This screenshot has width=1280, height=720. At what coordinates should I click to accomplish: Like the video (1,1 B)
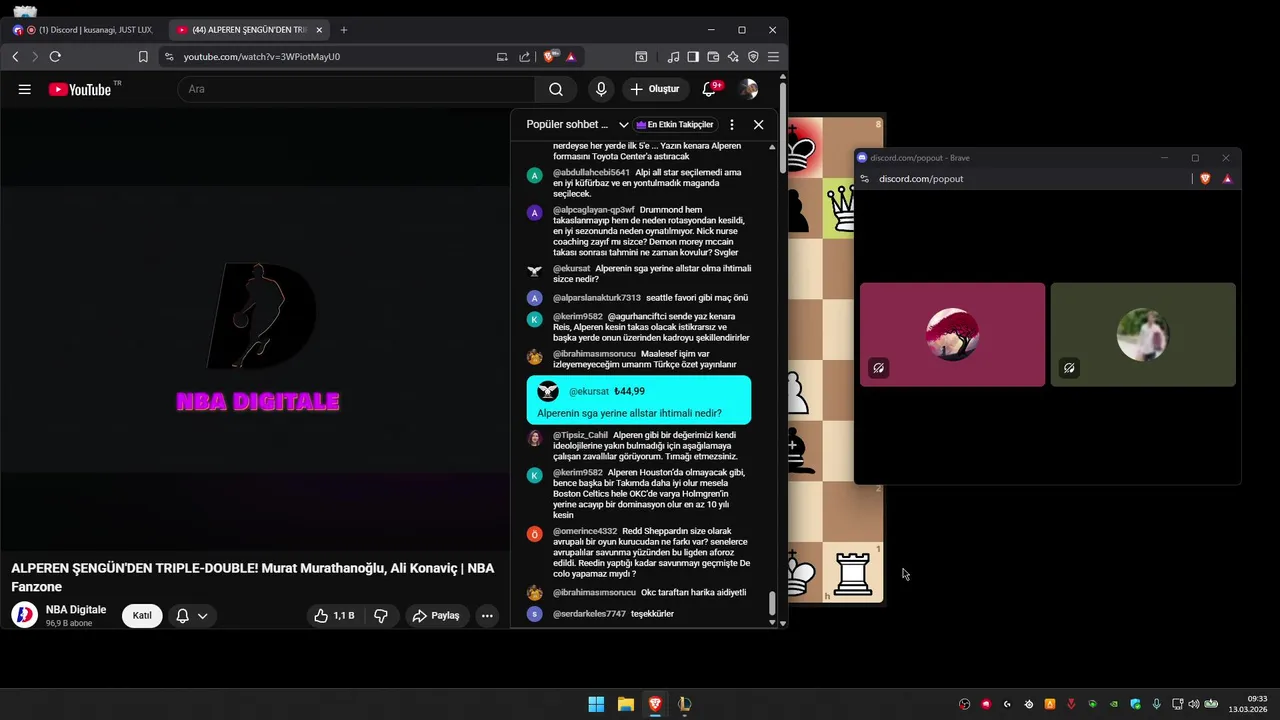334,616
